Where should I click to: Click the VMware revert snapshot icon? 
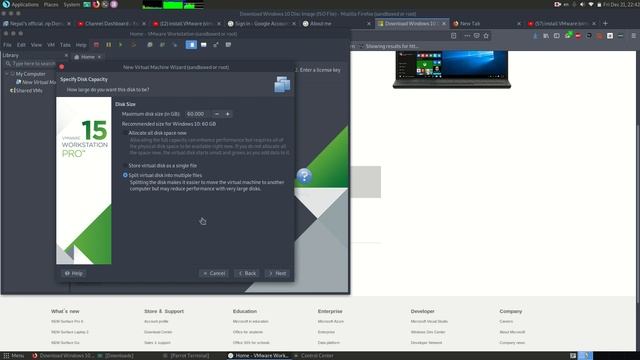(162, 45)
